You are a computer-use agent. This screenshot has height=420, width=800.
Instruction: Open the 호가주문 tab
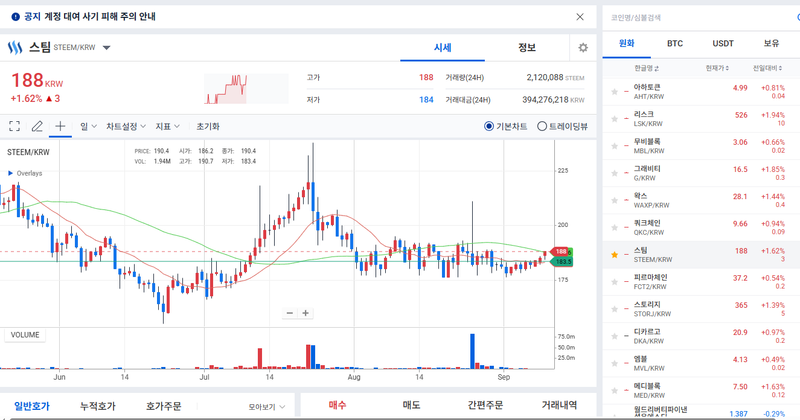click(x=163, y=406)
